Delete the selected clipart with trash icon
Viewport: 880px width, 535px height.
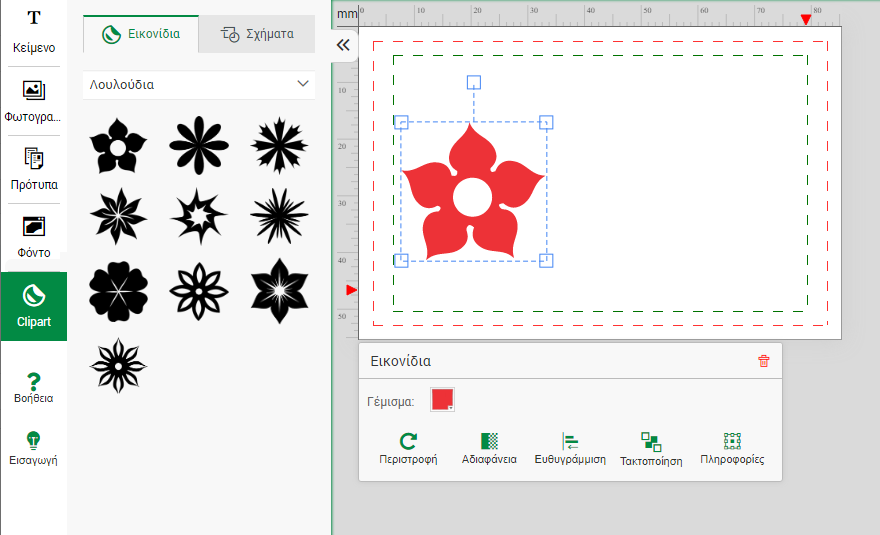(764, 361)
